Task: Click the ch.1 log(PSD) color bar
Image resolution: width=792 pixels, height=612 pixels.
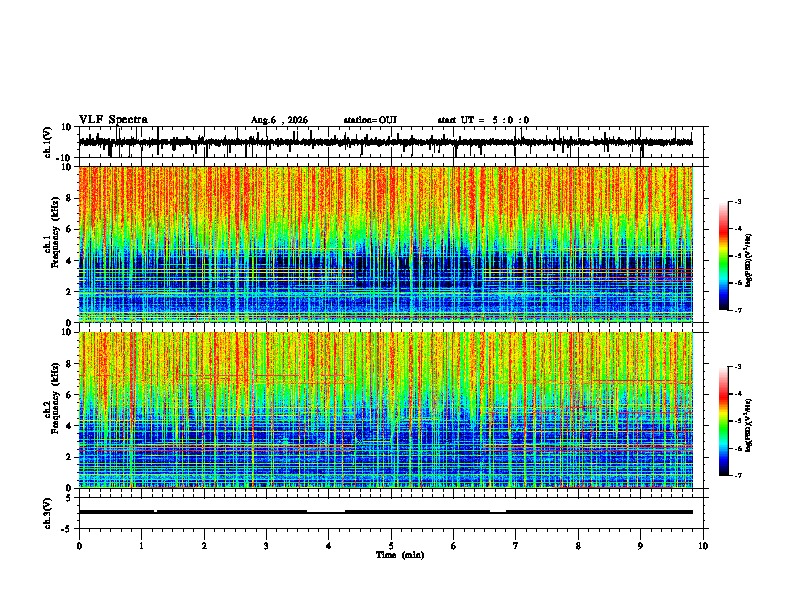Action: tap(724, 256)
